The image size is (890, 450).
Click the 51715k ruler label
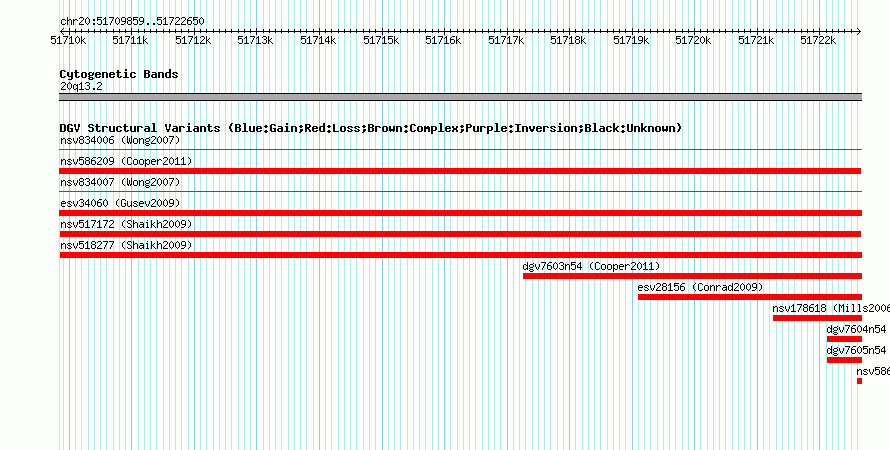381,40
